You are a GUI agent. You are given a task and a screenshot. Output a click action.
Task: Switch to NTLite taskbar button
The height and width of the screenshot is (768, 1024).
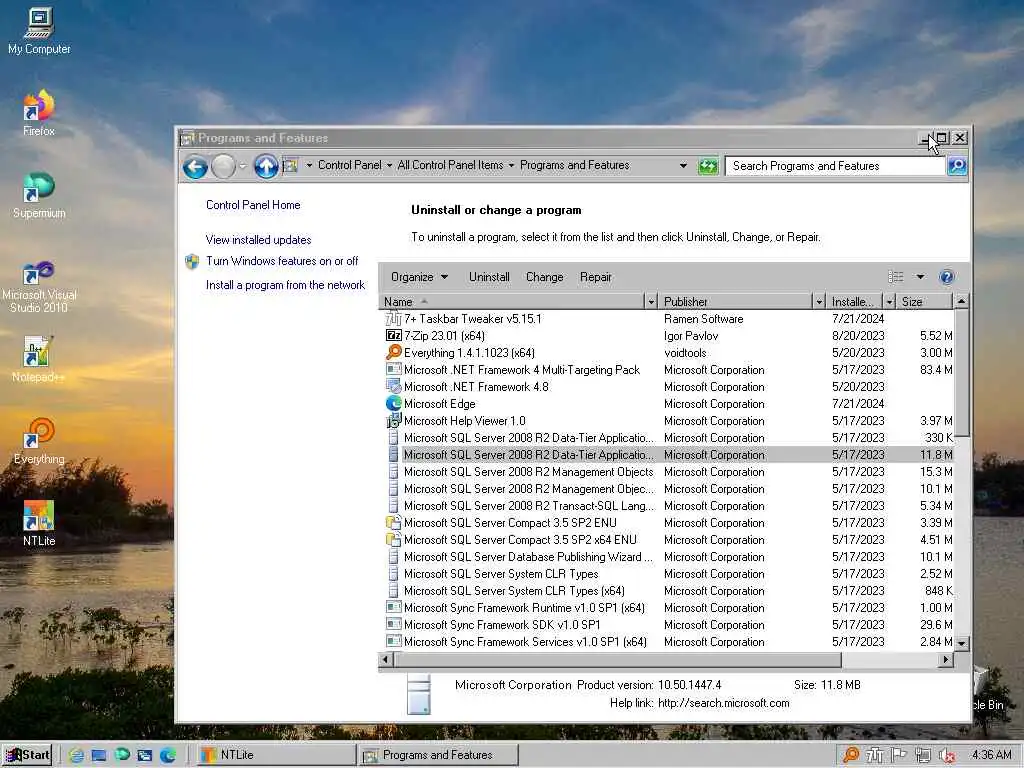[x=274, y=755]
